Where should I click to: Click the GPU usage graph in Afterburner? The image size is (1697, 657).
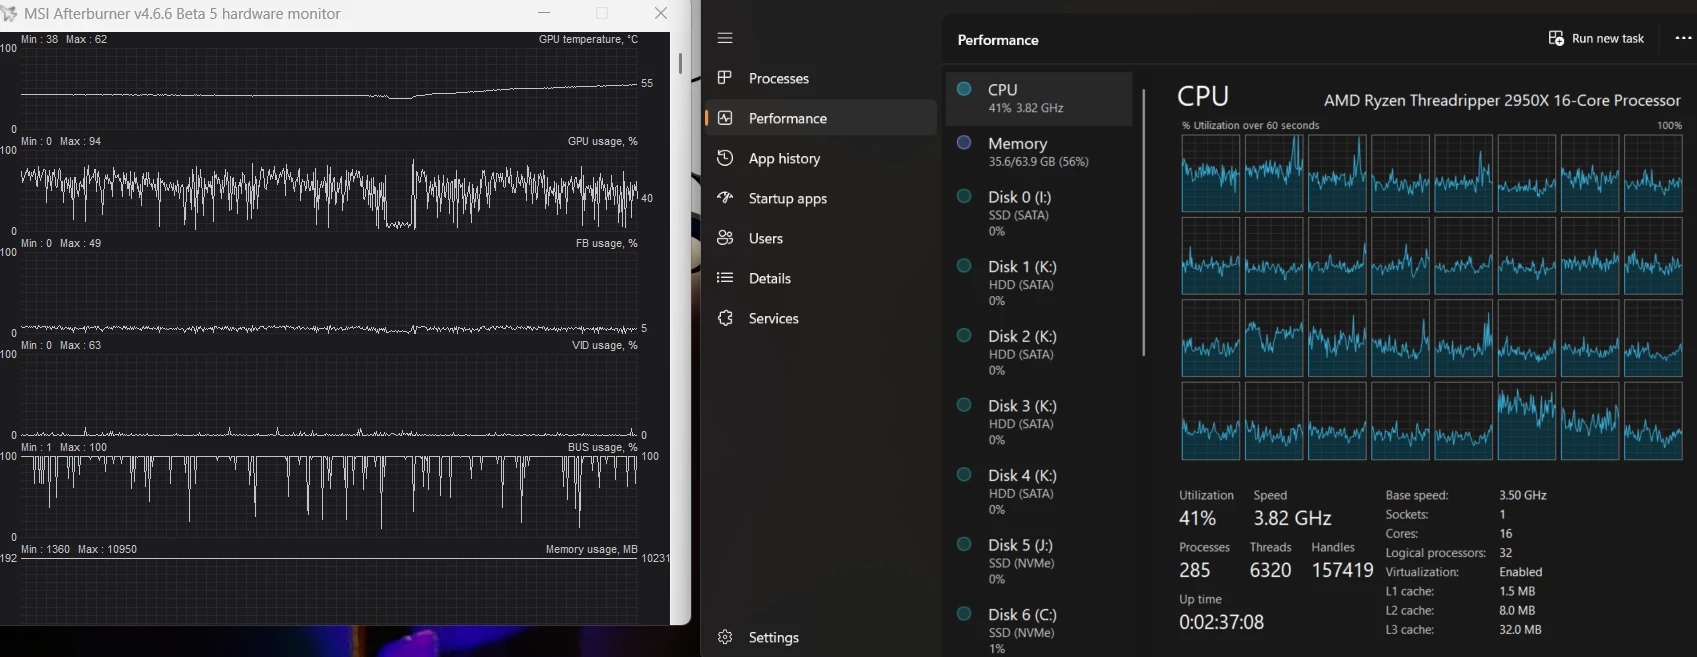(329, 190)
